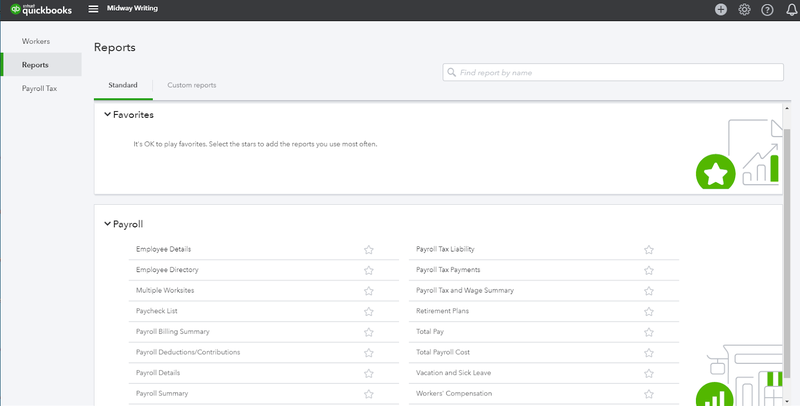Open the Total Pay report

(x=430, y=332)
